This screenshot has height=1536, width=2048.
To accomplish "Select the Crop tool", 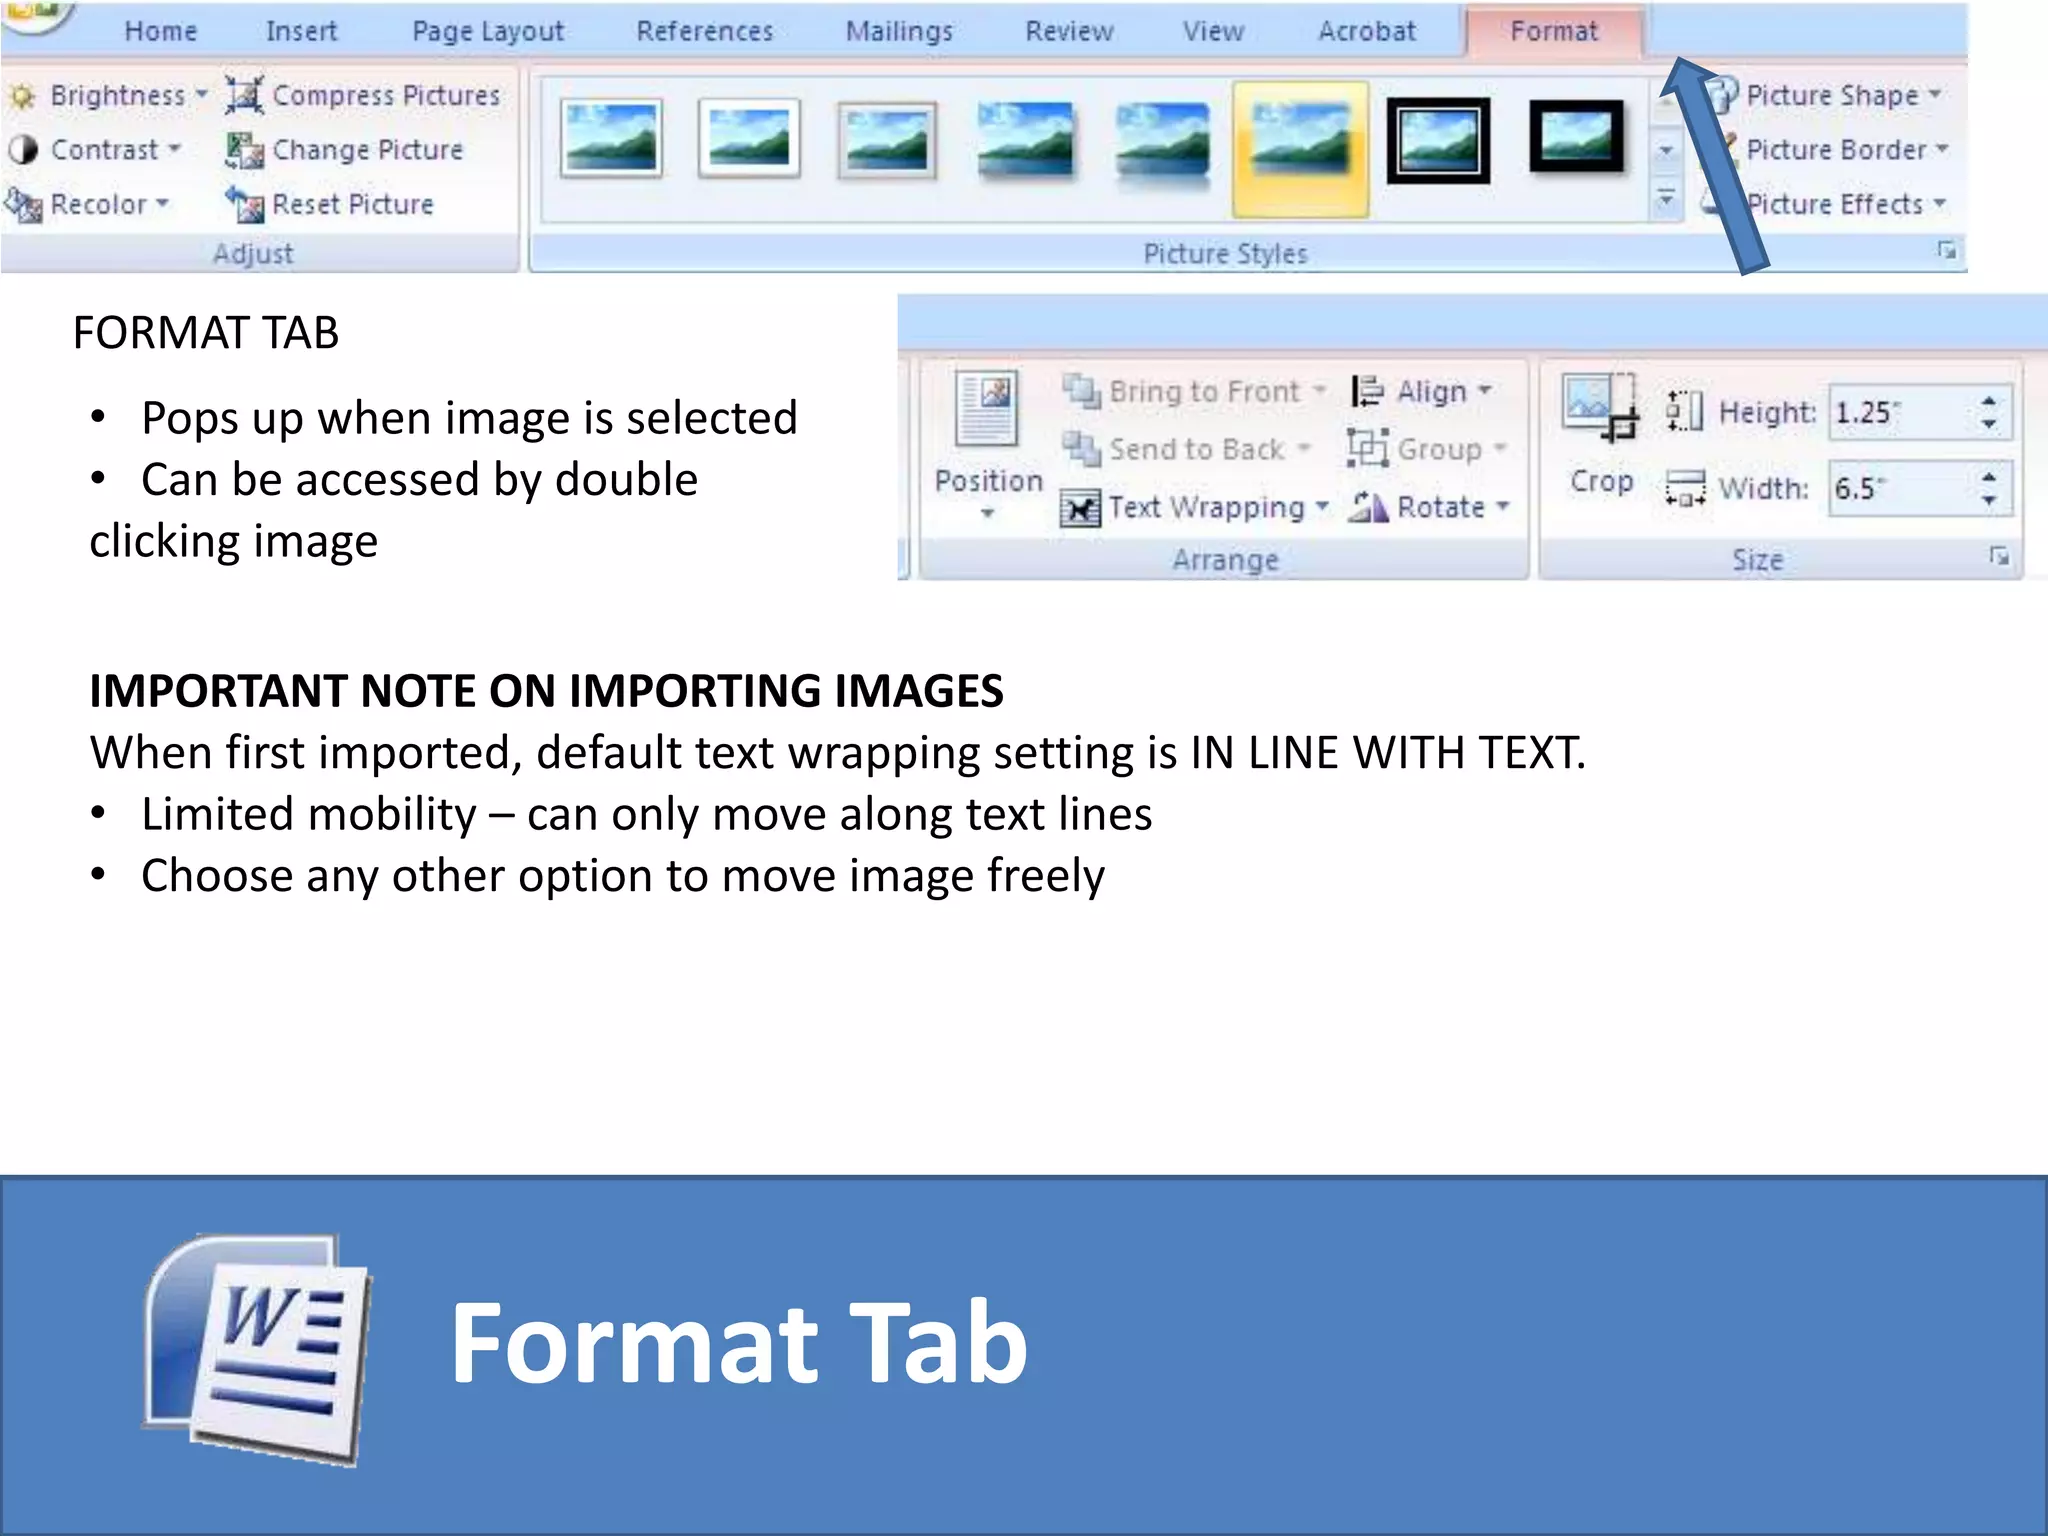I will point(1600,435).
